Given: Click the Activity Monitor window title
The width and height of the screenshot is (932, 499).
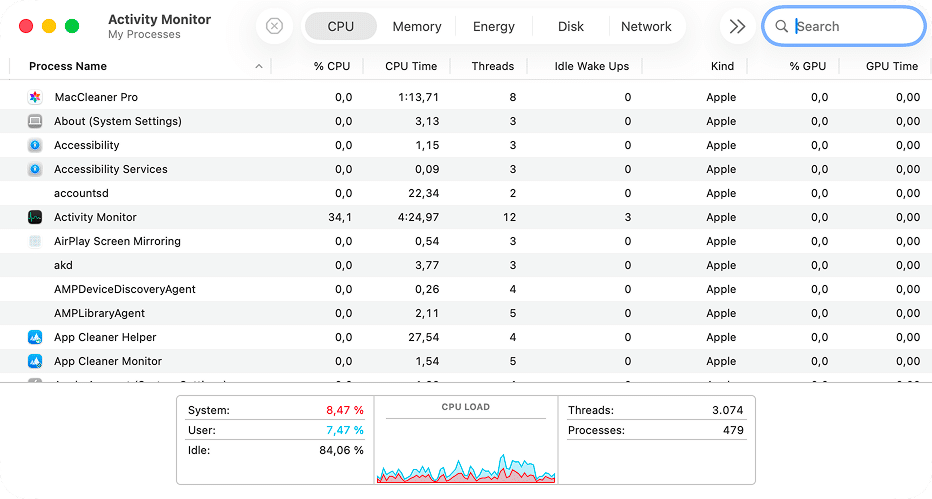Looking at the screenshot, I should point(159,19).
